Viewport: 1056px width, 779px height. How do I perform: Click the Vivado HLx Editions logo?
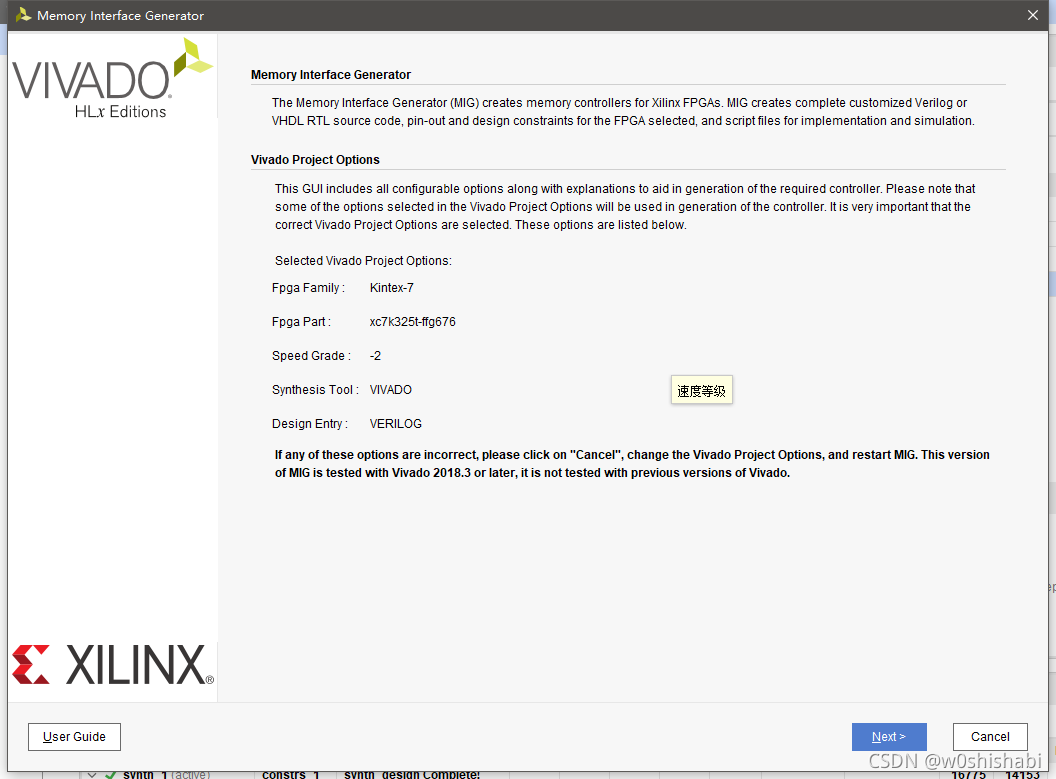click(x=112, y=79)
